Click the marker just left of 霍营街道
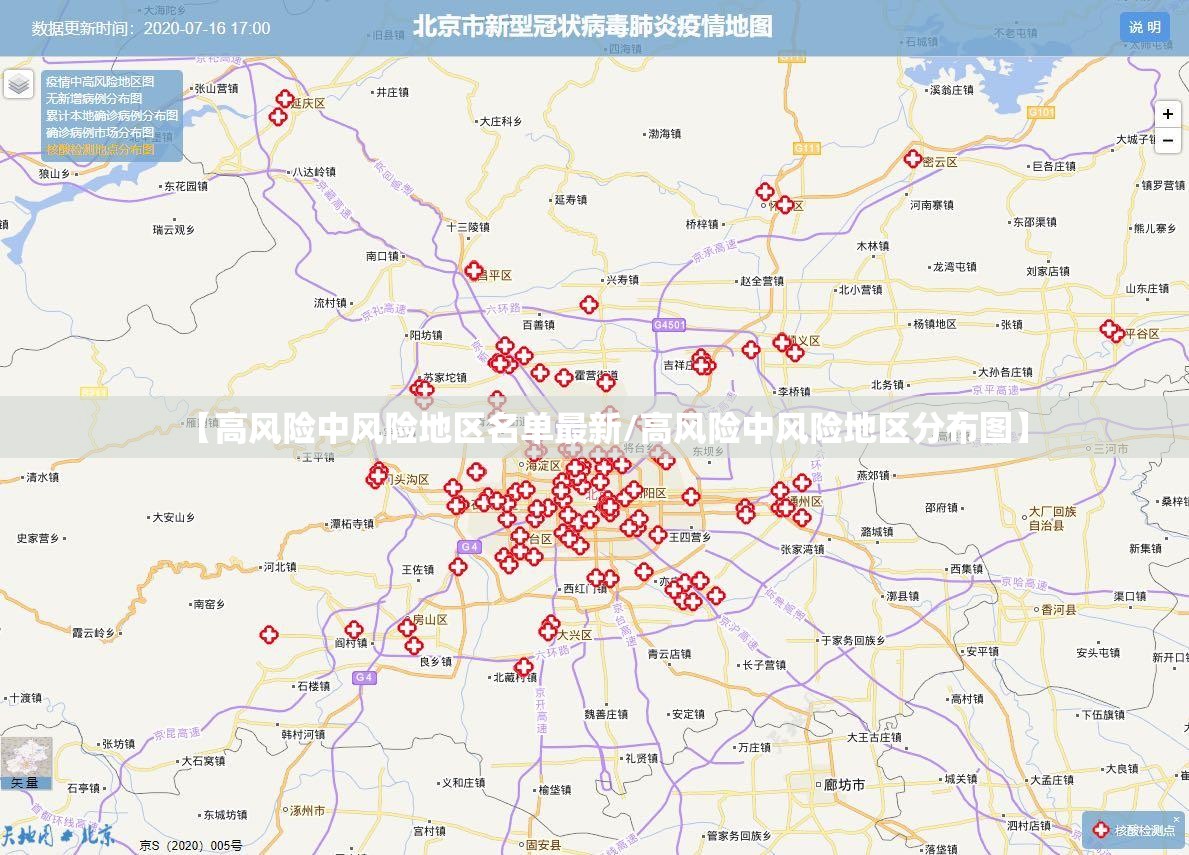1189x855 pixels. [563, 377]
